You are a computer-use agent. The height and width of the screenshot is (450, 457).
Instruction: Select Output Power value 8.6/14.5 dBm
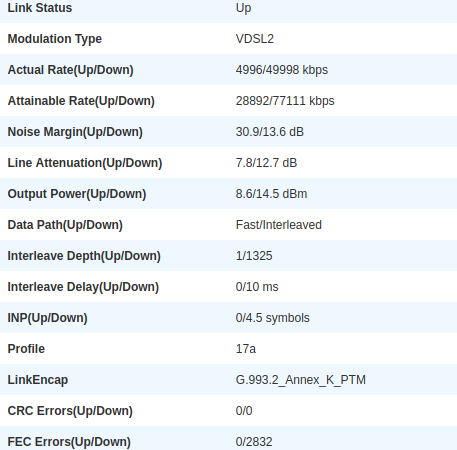(x=271, y=194)
